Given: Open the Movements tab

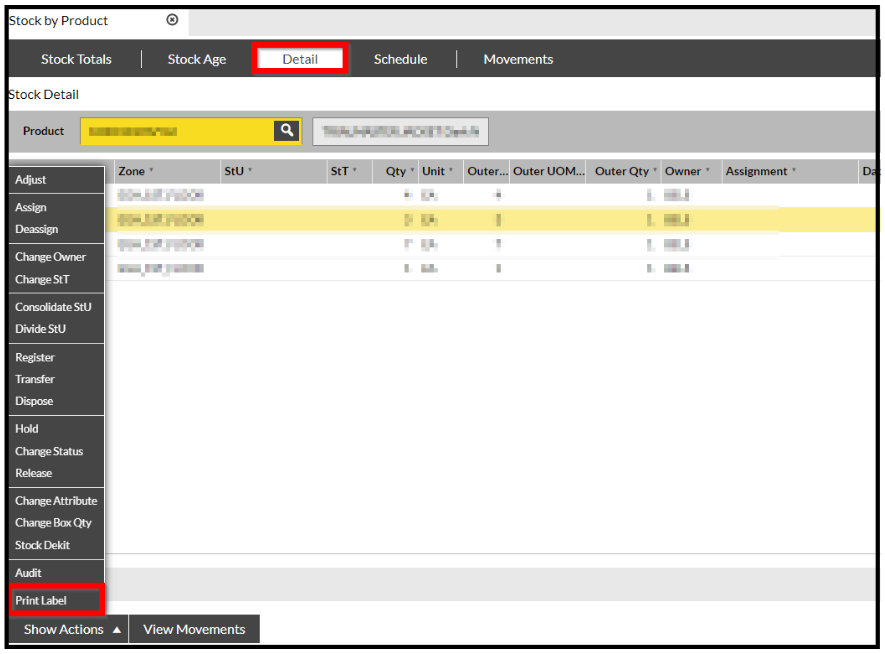Looking at the screenshot, I should pyautogui.click(x=518, y=59).
